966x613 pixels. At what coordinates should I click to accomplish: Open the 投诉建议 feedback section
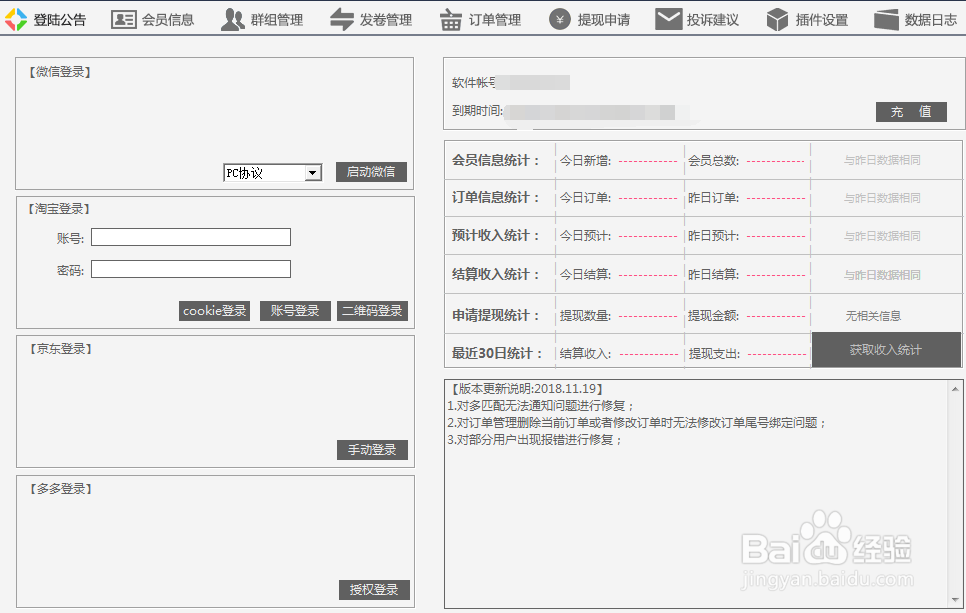pyautogui.click(x=700, y=18)
